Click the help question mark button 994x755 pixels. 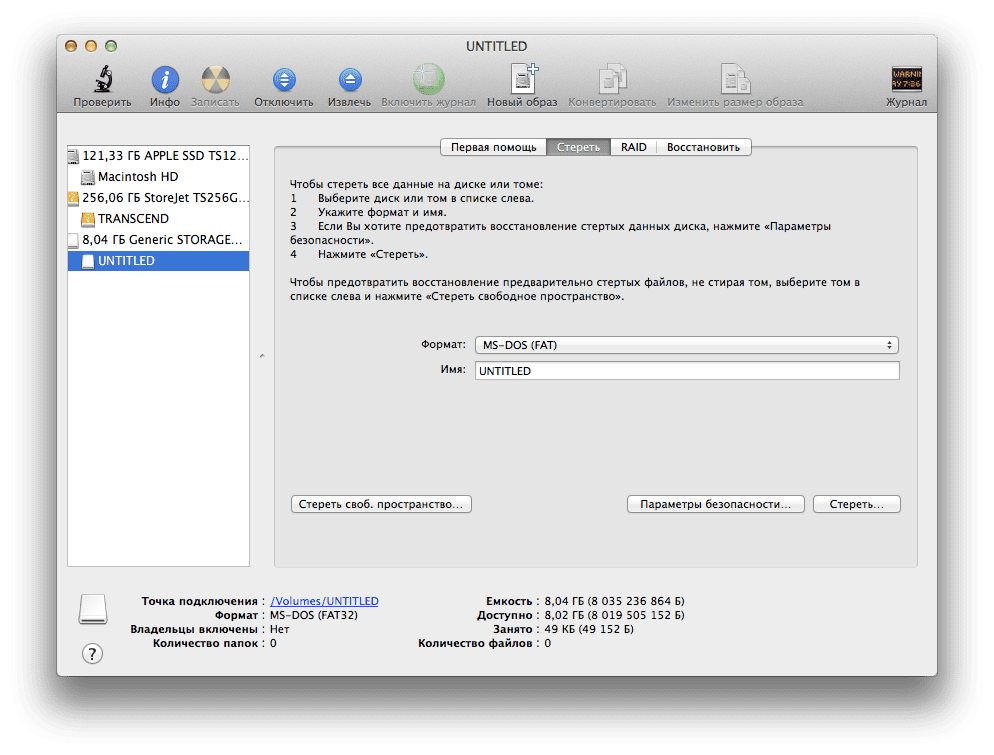click(x=92, y=654)
